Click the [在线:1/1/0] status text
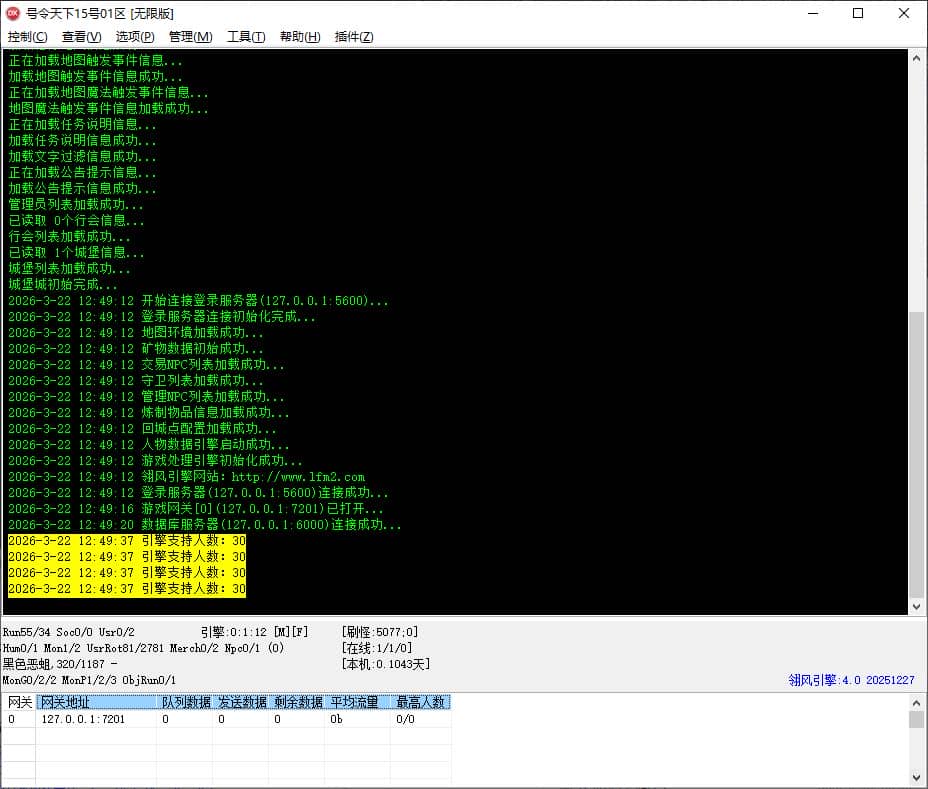The height and width of the screenshot is (789, 928). (377, 648)
